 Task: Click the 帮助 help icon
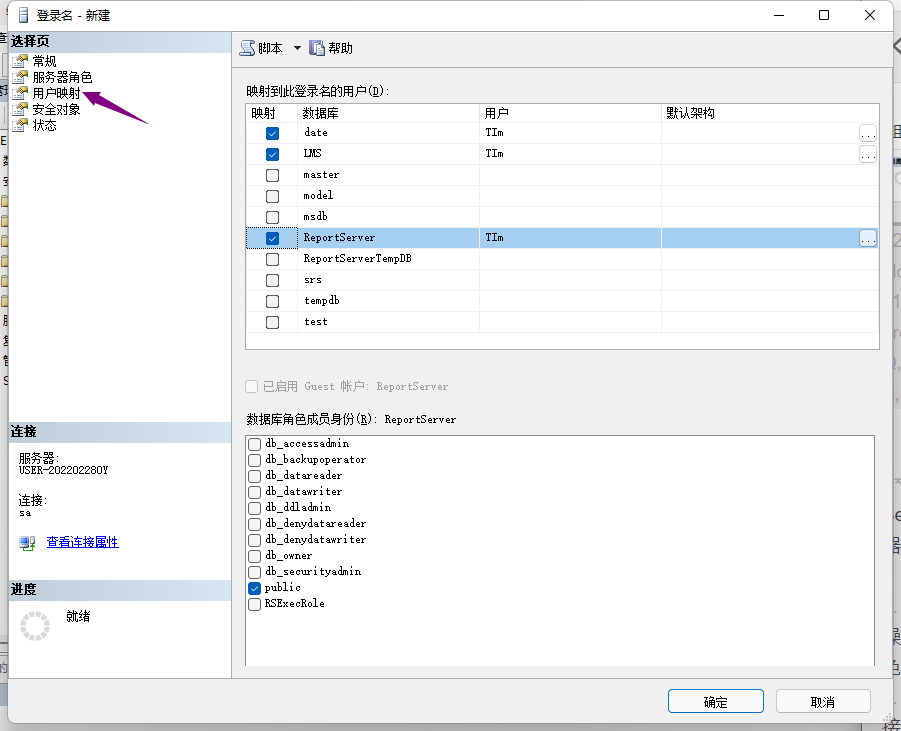coord(317,48)
